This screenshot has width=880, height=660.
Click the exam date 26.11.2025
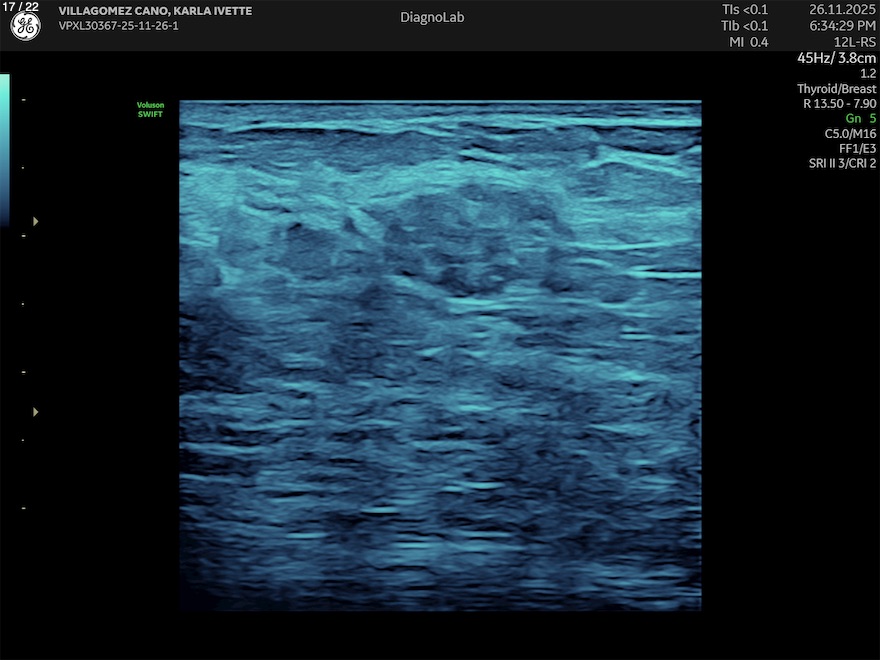(842, 10)
